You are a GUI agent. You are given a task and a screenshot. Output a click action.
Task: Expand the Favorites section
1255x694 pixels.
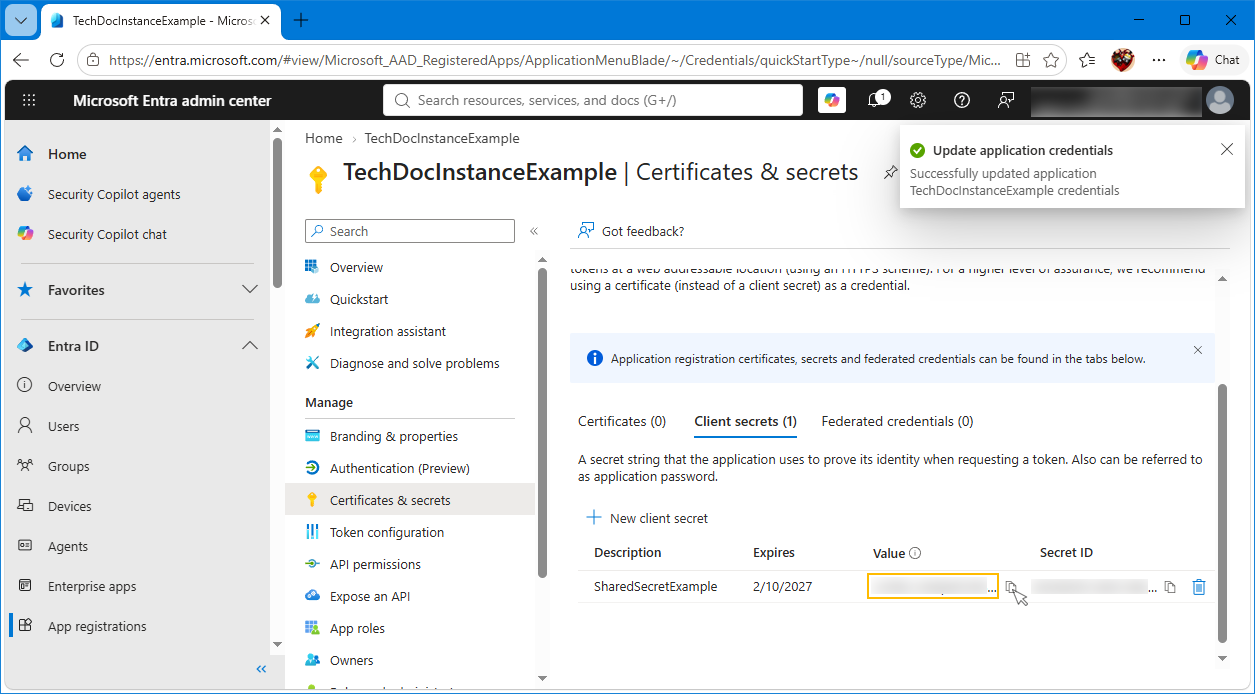[249, 290]
